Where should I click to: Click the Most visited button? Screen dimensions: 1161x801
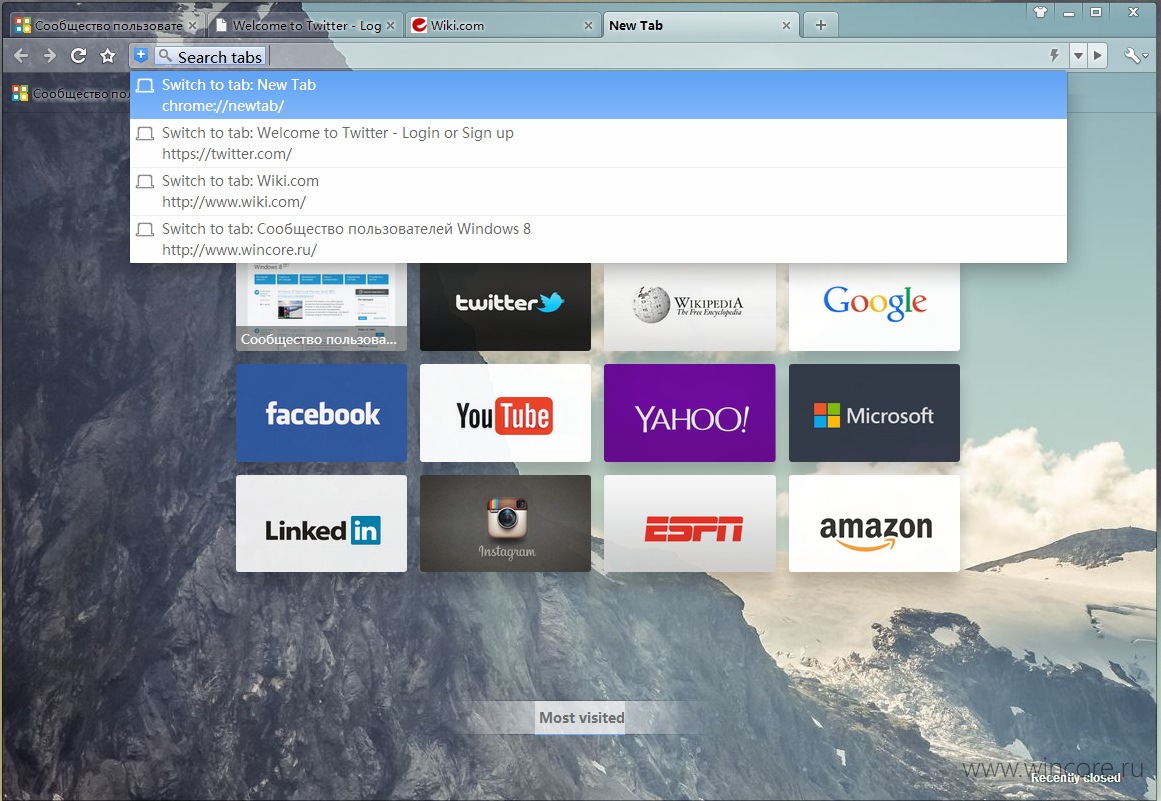581,717
